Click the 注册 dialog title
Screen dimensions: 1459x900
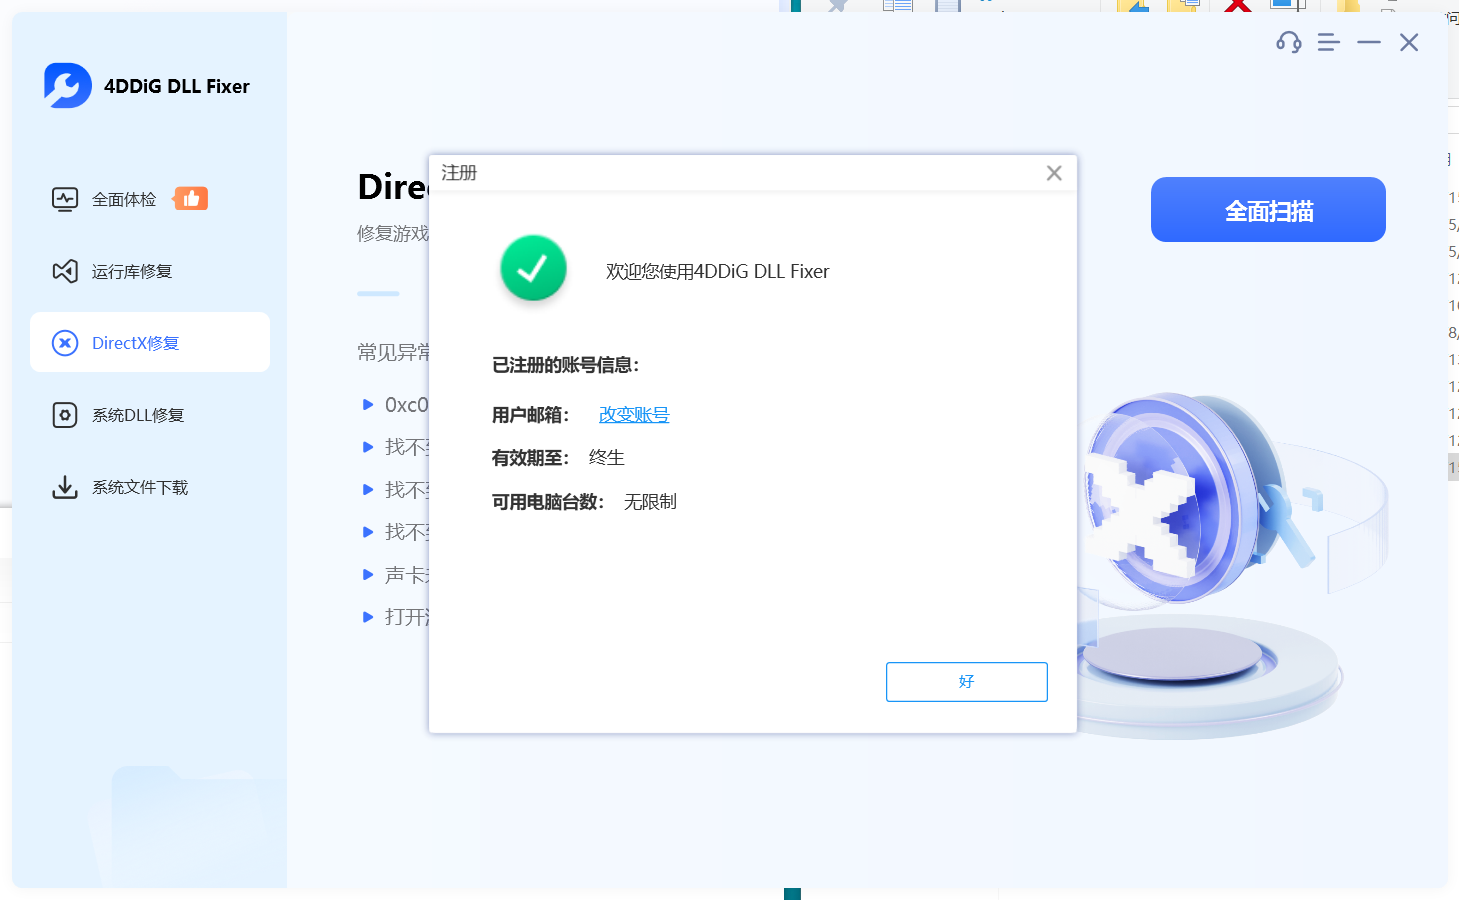tap(459, 173)
